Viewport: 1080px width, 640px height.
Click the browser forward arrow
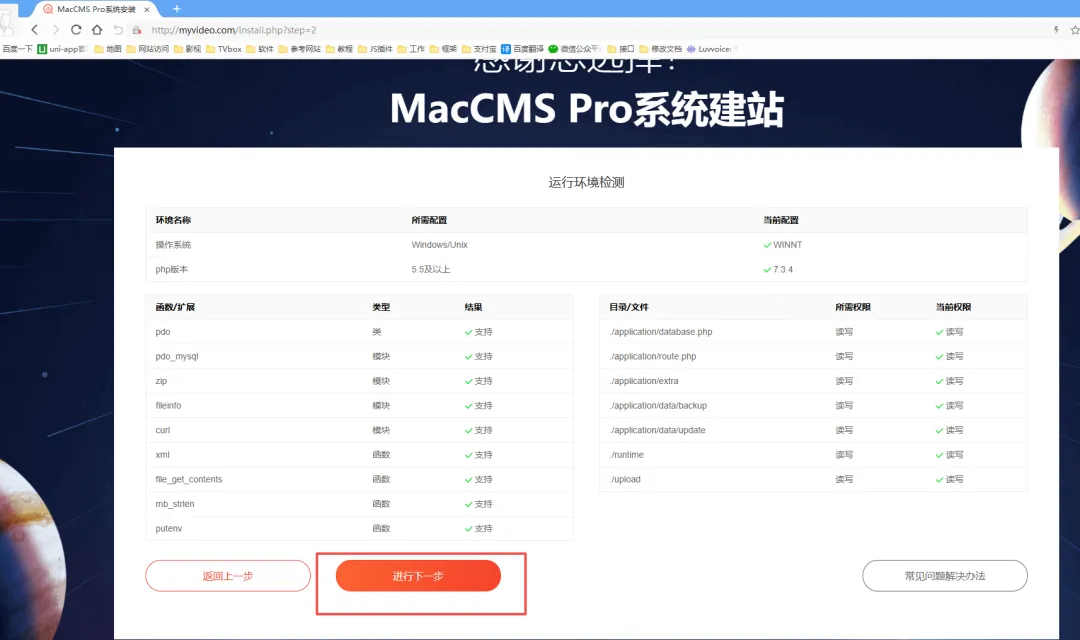pyautogui.click(x=56, y=30)
